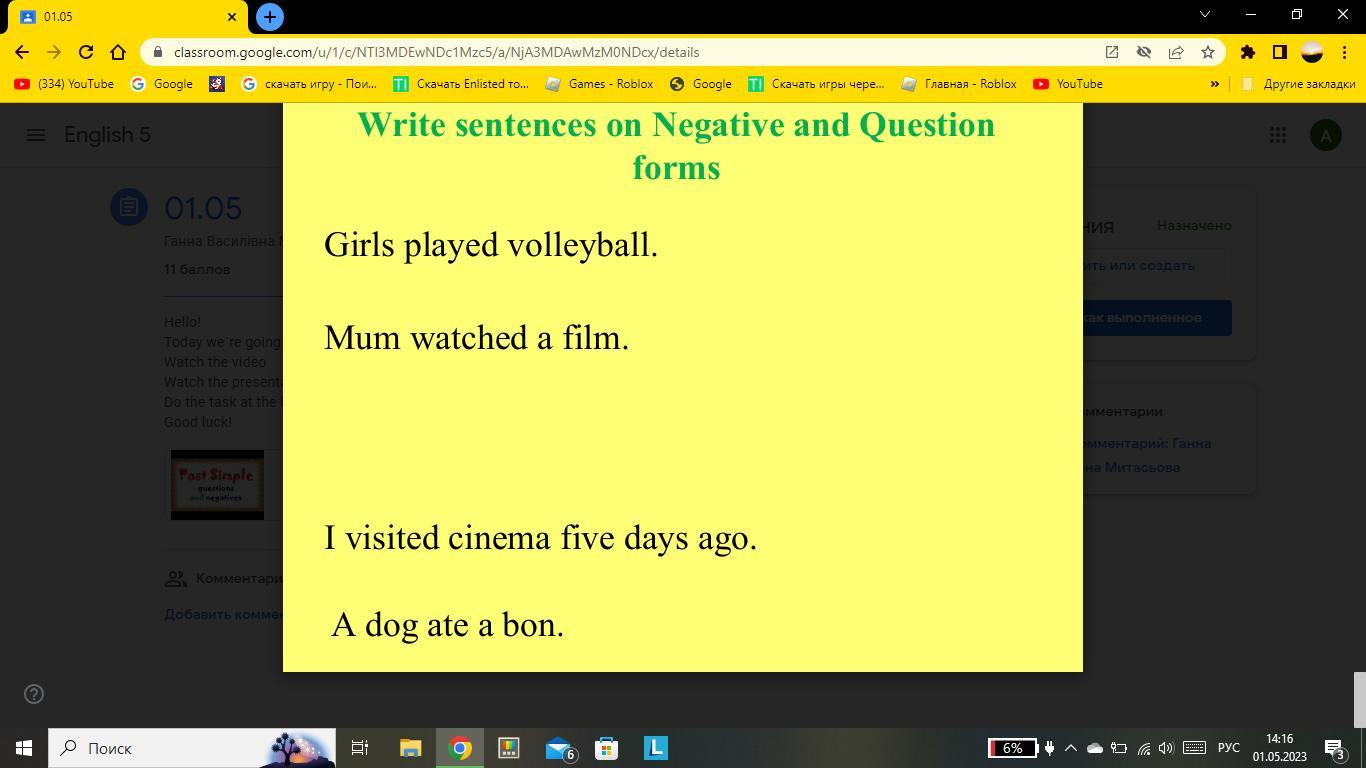Open the L app on the taskbar
Image resolution: width=1366 pixels, height=768 pixels.
(x=656, y=748)
